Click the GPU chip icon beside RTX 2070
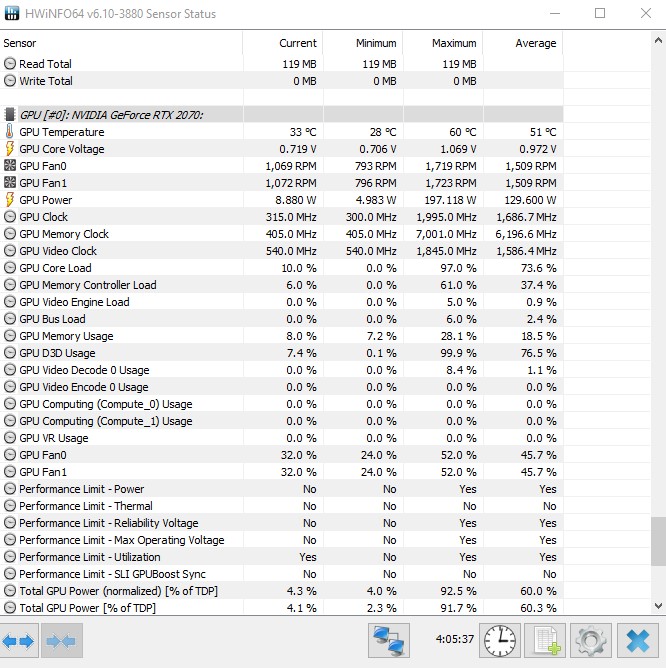The image size is (666, 668). pos(9,115)
